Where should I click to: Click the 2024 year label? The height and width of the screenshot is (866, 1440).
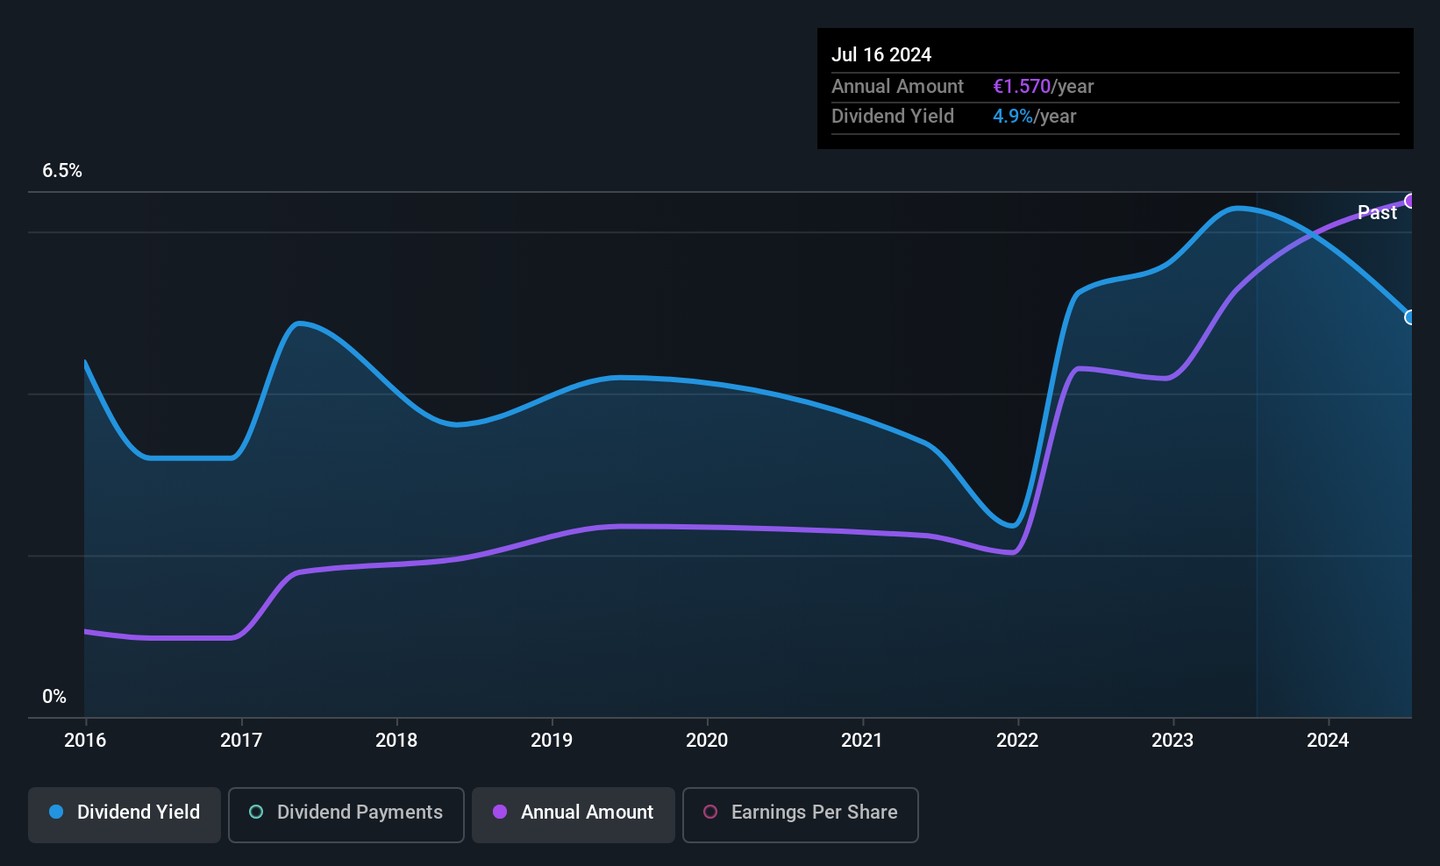tap(1328, 740)
